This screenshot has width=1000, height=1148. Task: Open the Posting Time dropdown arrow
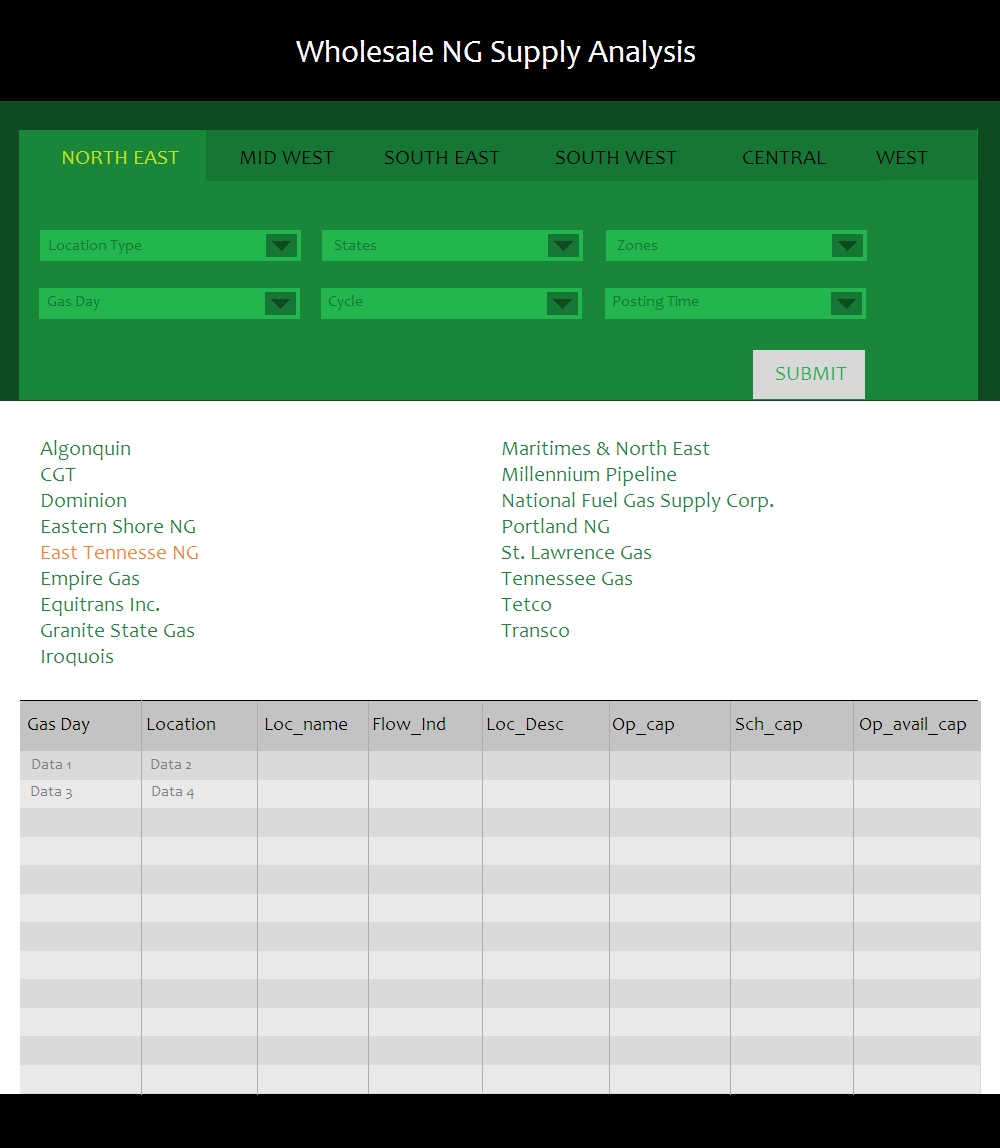(x=846, y=303)
